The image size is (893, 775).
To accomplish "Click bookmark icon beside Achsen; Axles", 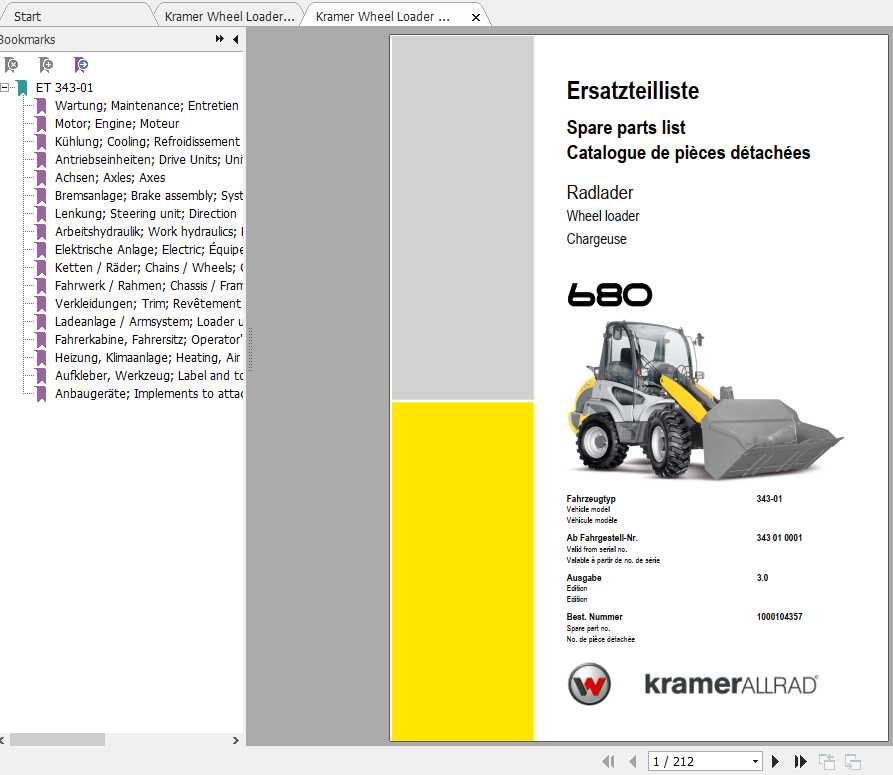I will pyautogui.click(x=41, y=178).
